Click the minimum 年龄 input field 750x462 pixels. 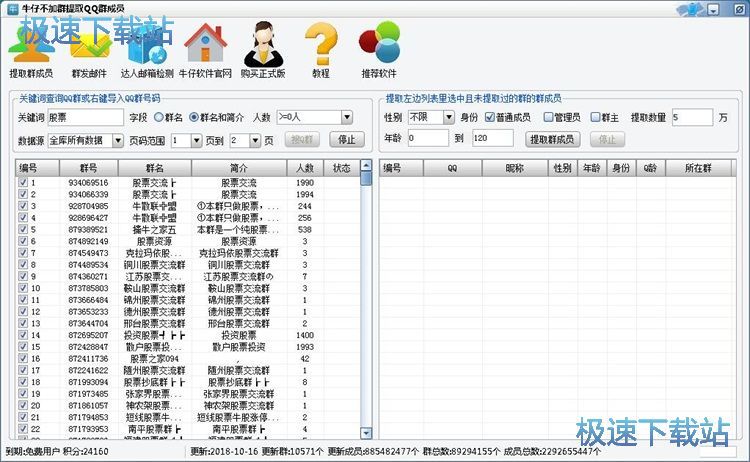(x=428, y=138)
